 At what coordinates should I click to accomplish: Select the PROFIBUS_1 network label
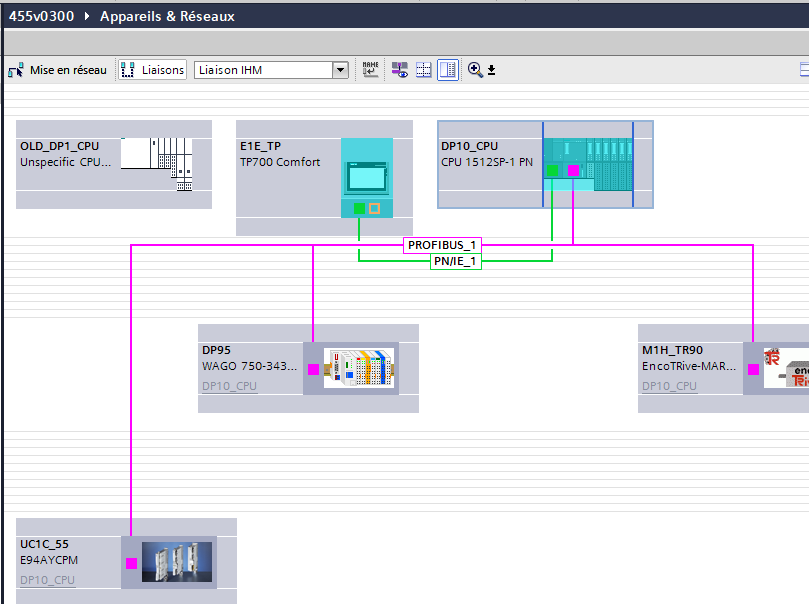pos(443,245)
